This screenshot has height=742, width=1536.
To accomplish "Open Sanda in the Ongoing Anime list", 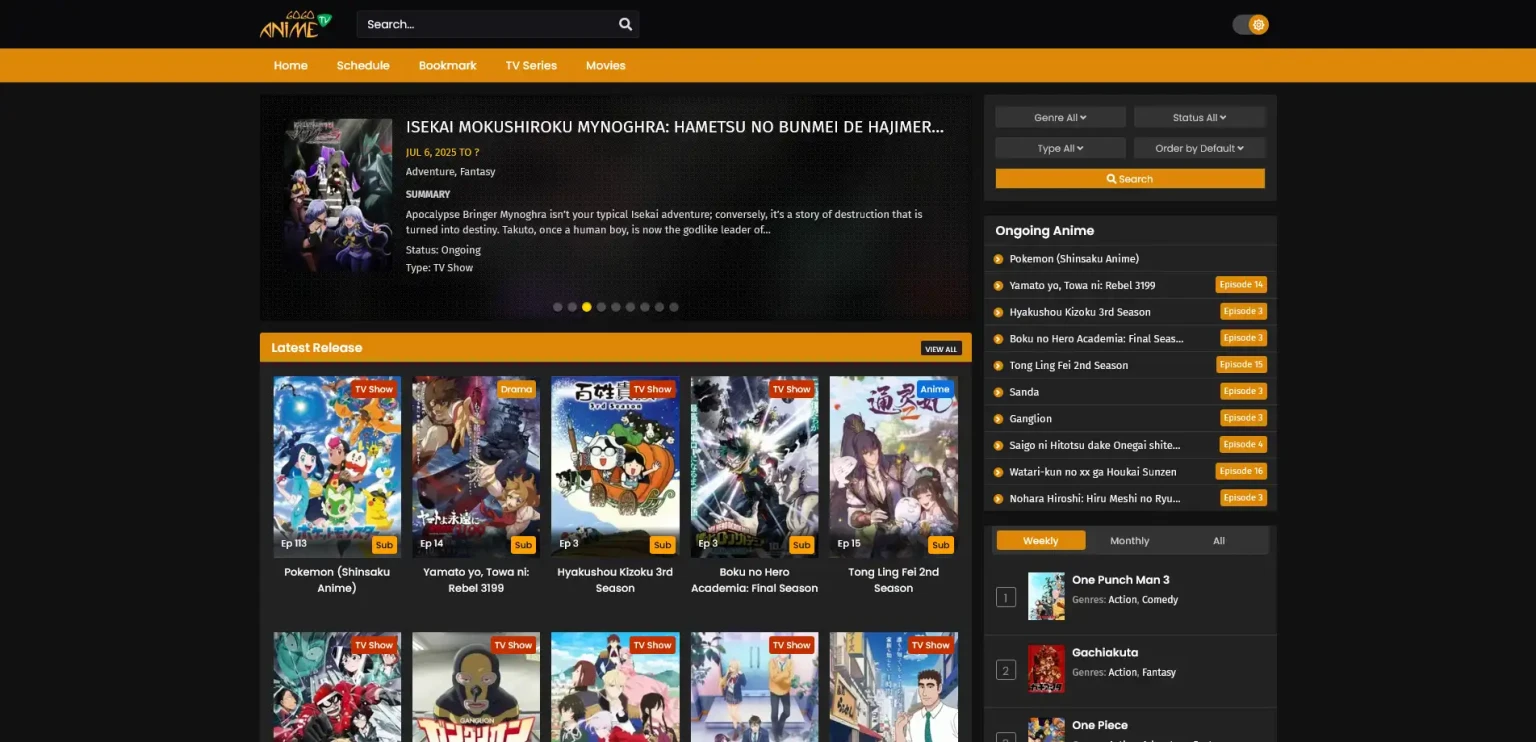I will pos(1024,392).
